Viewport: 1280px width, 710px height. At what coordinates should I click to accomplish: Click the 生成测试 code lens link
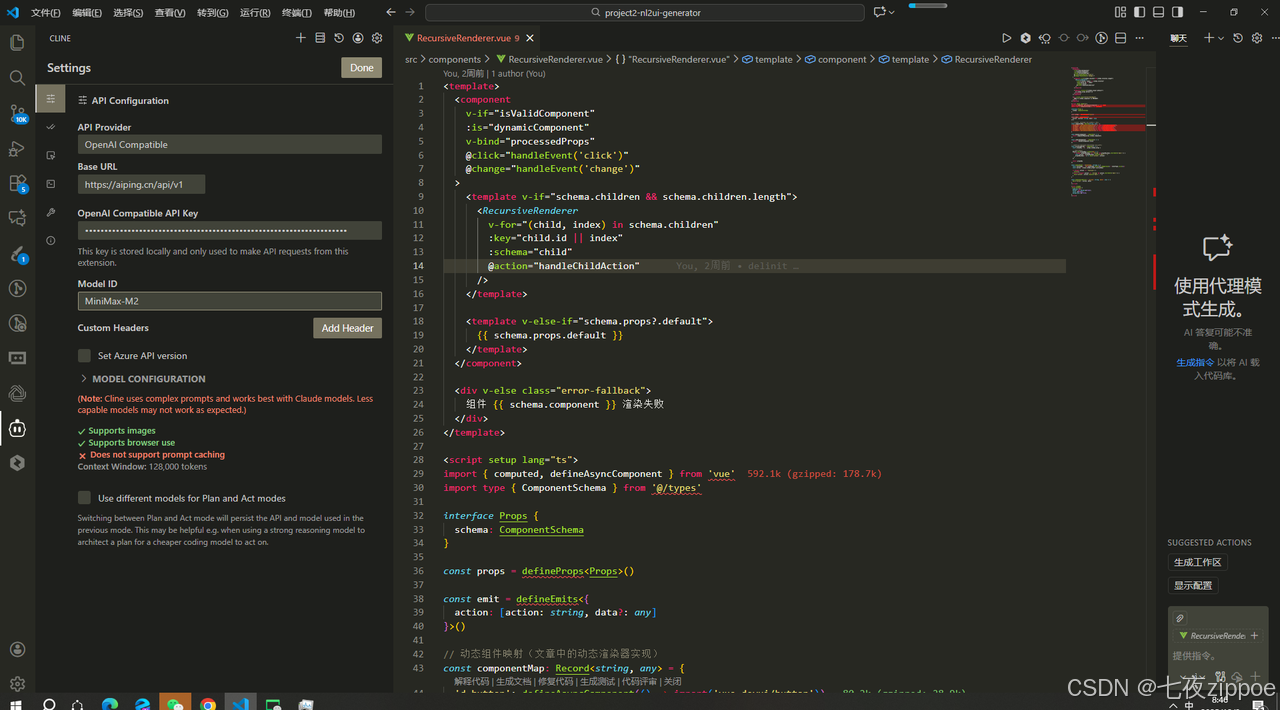coord(597,681)
